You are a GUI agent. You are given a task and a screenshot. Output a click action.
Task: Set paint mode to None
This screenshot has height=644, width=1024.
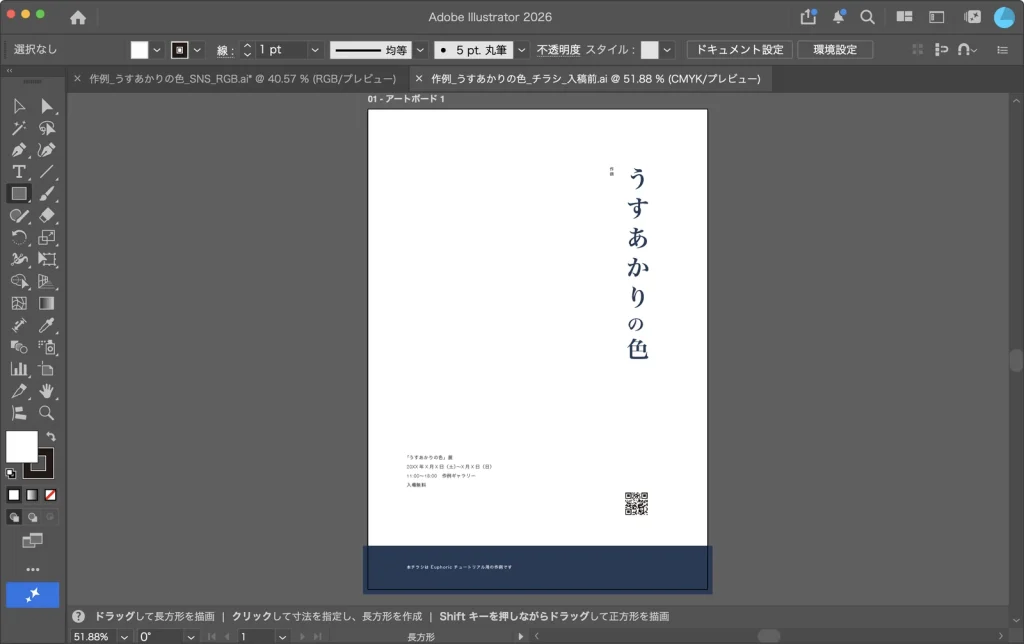pos(50,495)
